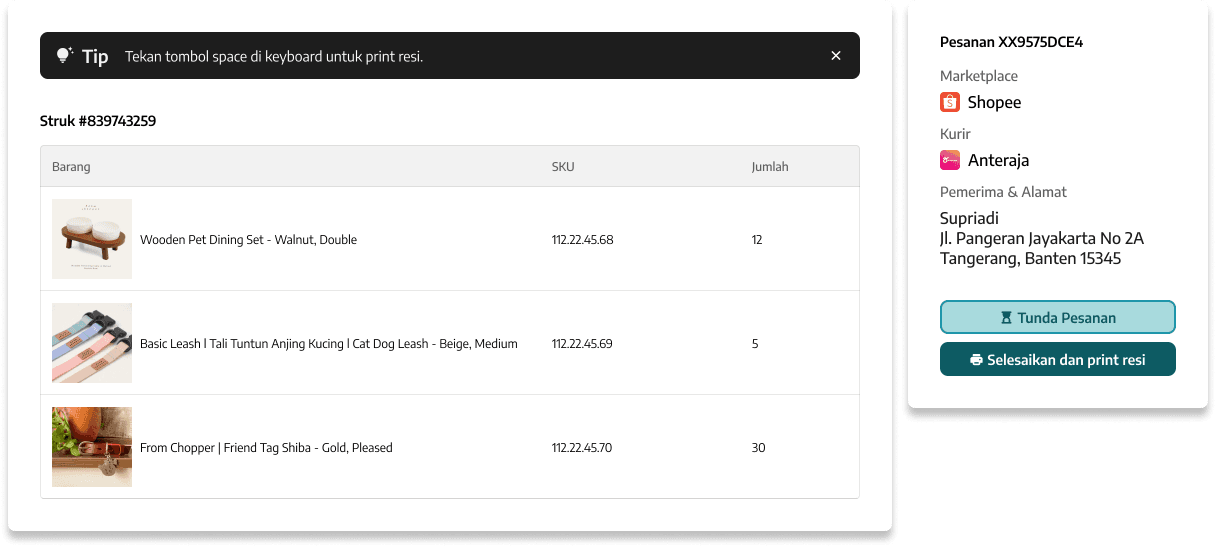Image resolution: width=1216 pixels, height=547 pixels.
Task: Open the Basic Leash product thumbnail
Action: tap(92, 343)
